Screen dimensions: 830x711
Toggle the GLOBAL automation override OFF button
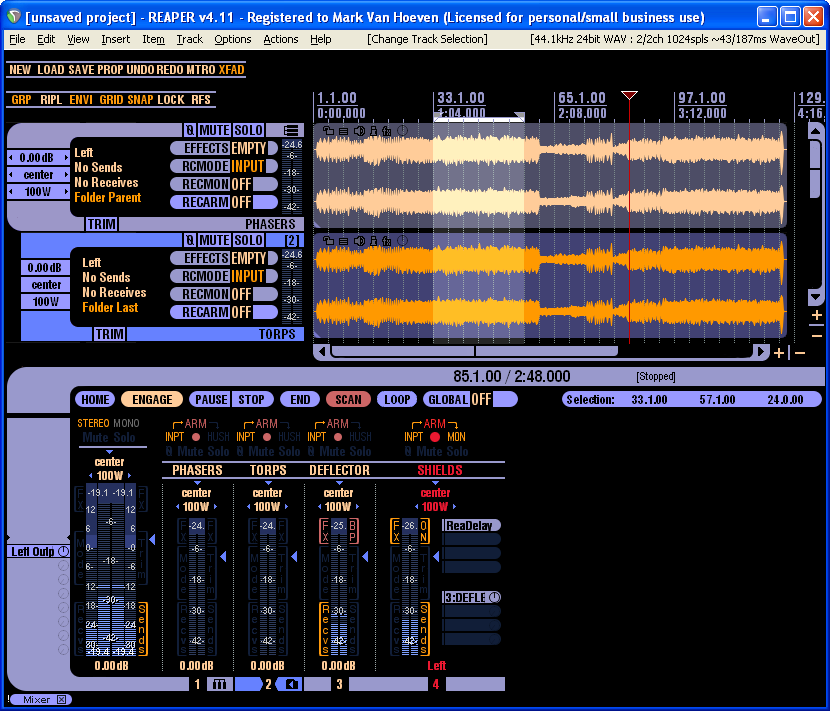point(481,399)
